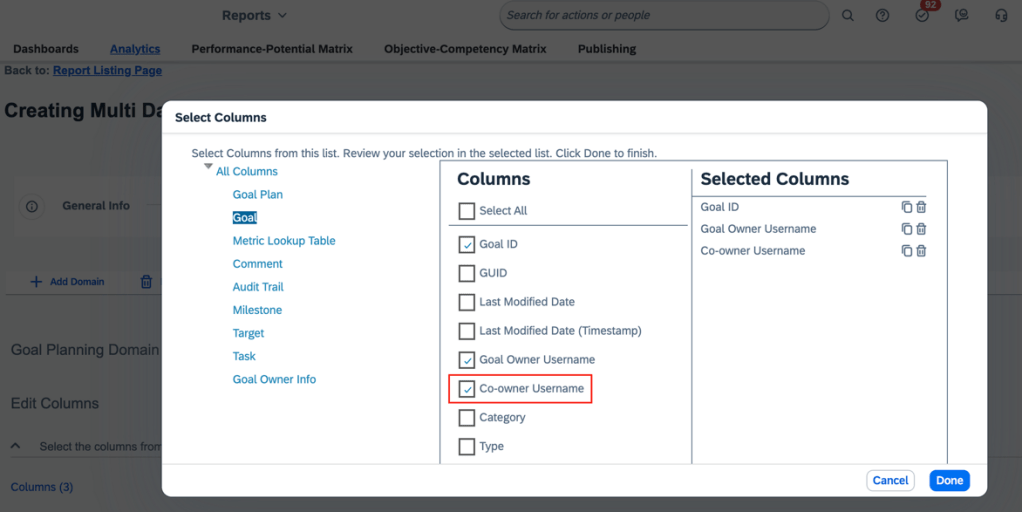Follow the Report Listing Page link
This screenshot has height=512, width=1022.
pos(107,70)
